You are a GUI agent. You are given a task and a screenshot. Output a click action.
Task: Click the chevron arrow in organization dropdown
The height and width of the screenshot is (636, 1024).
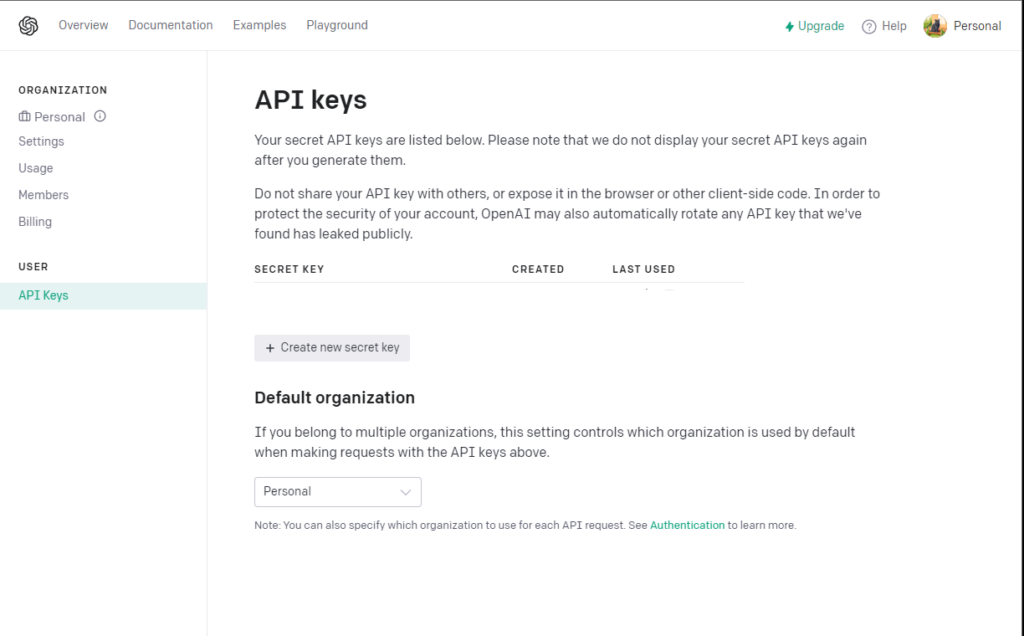406,492
